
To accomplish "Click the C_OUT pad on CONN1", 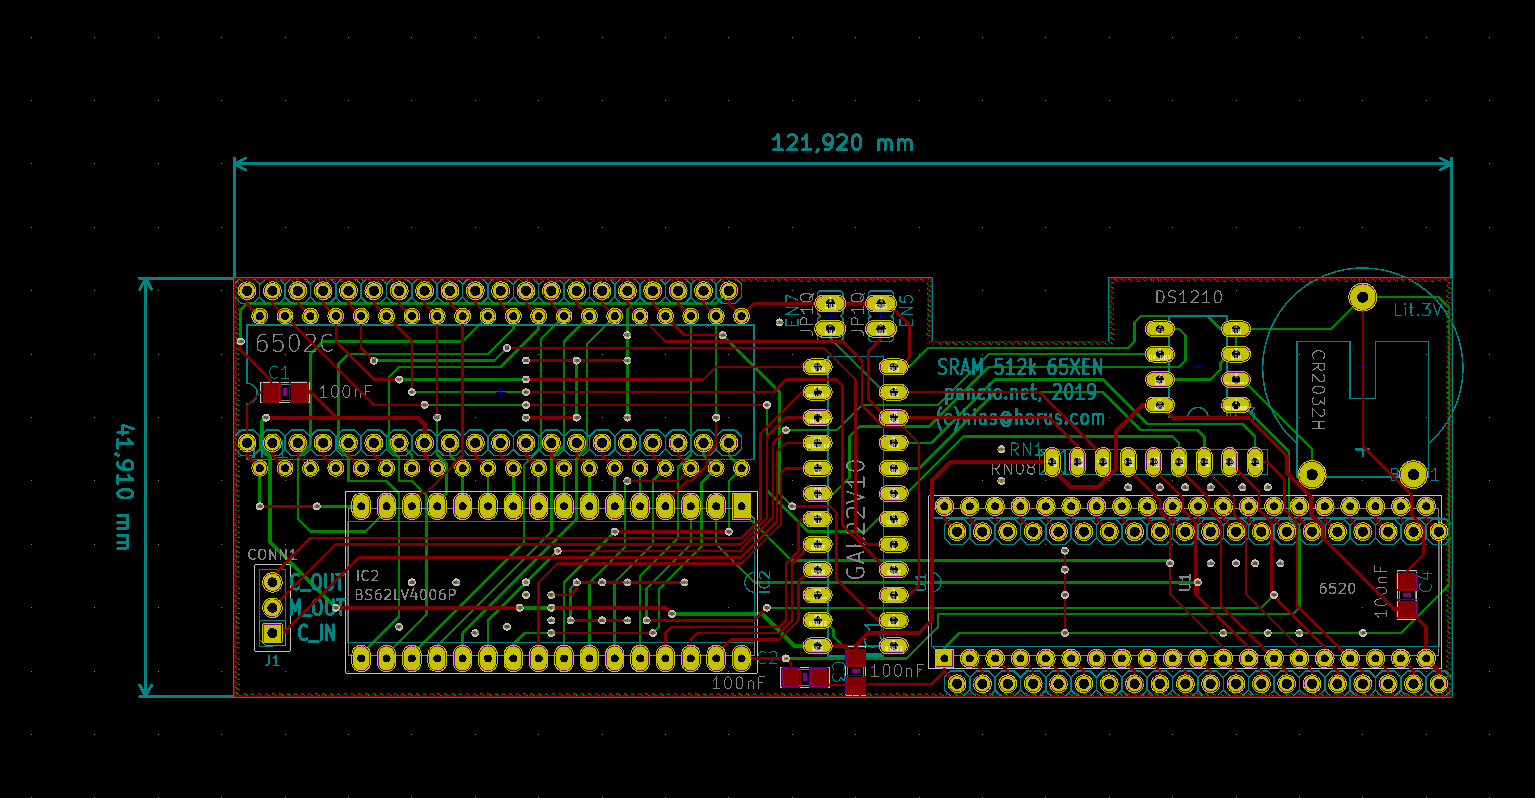I will (272, 581).
